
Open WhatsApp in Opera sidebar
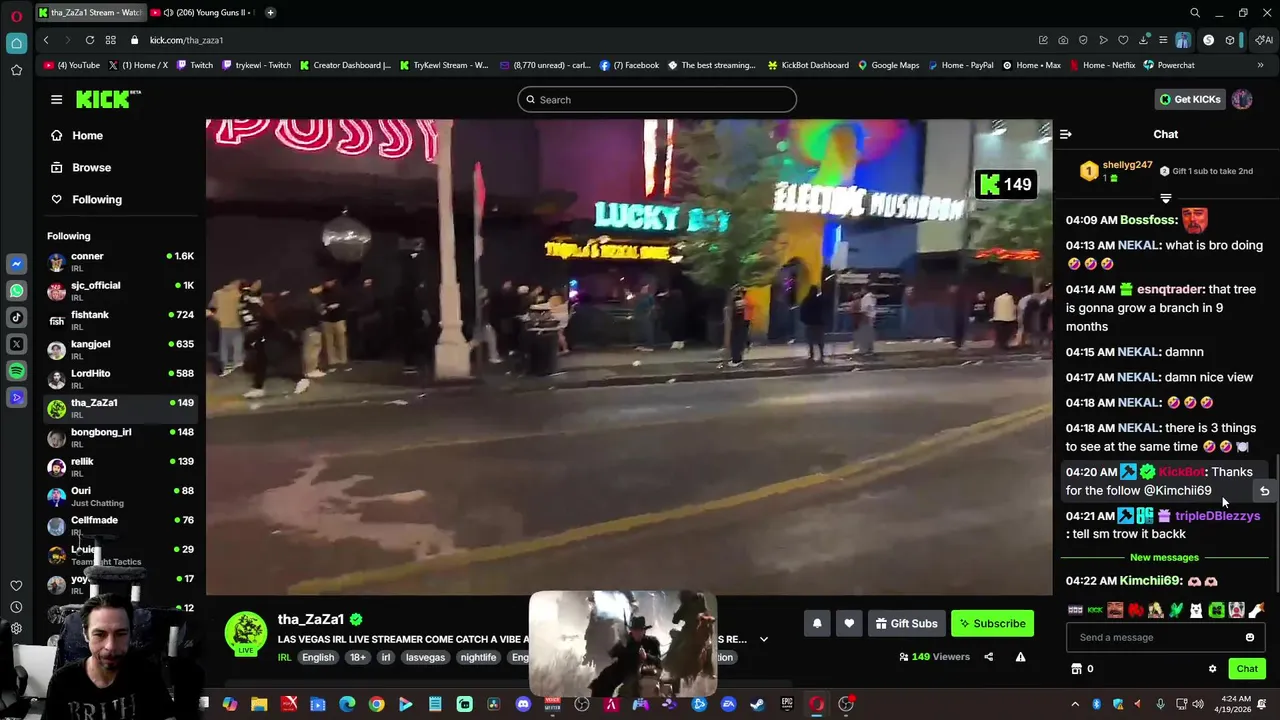tap(16, 291)
